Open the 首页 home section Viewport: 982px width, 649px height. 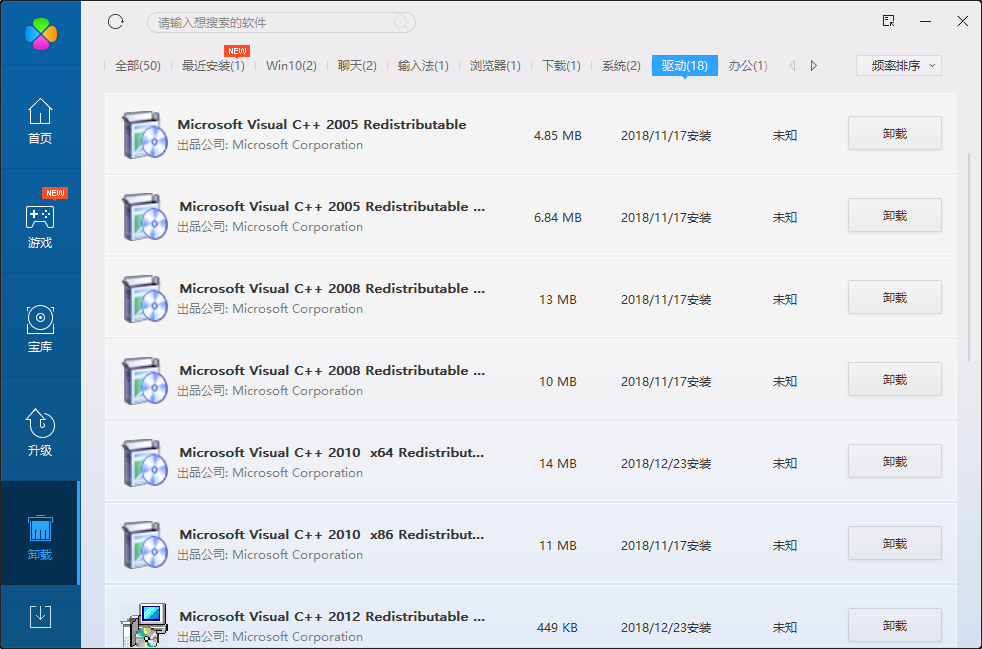(40, 122)
